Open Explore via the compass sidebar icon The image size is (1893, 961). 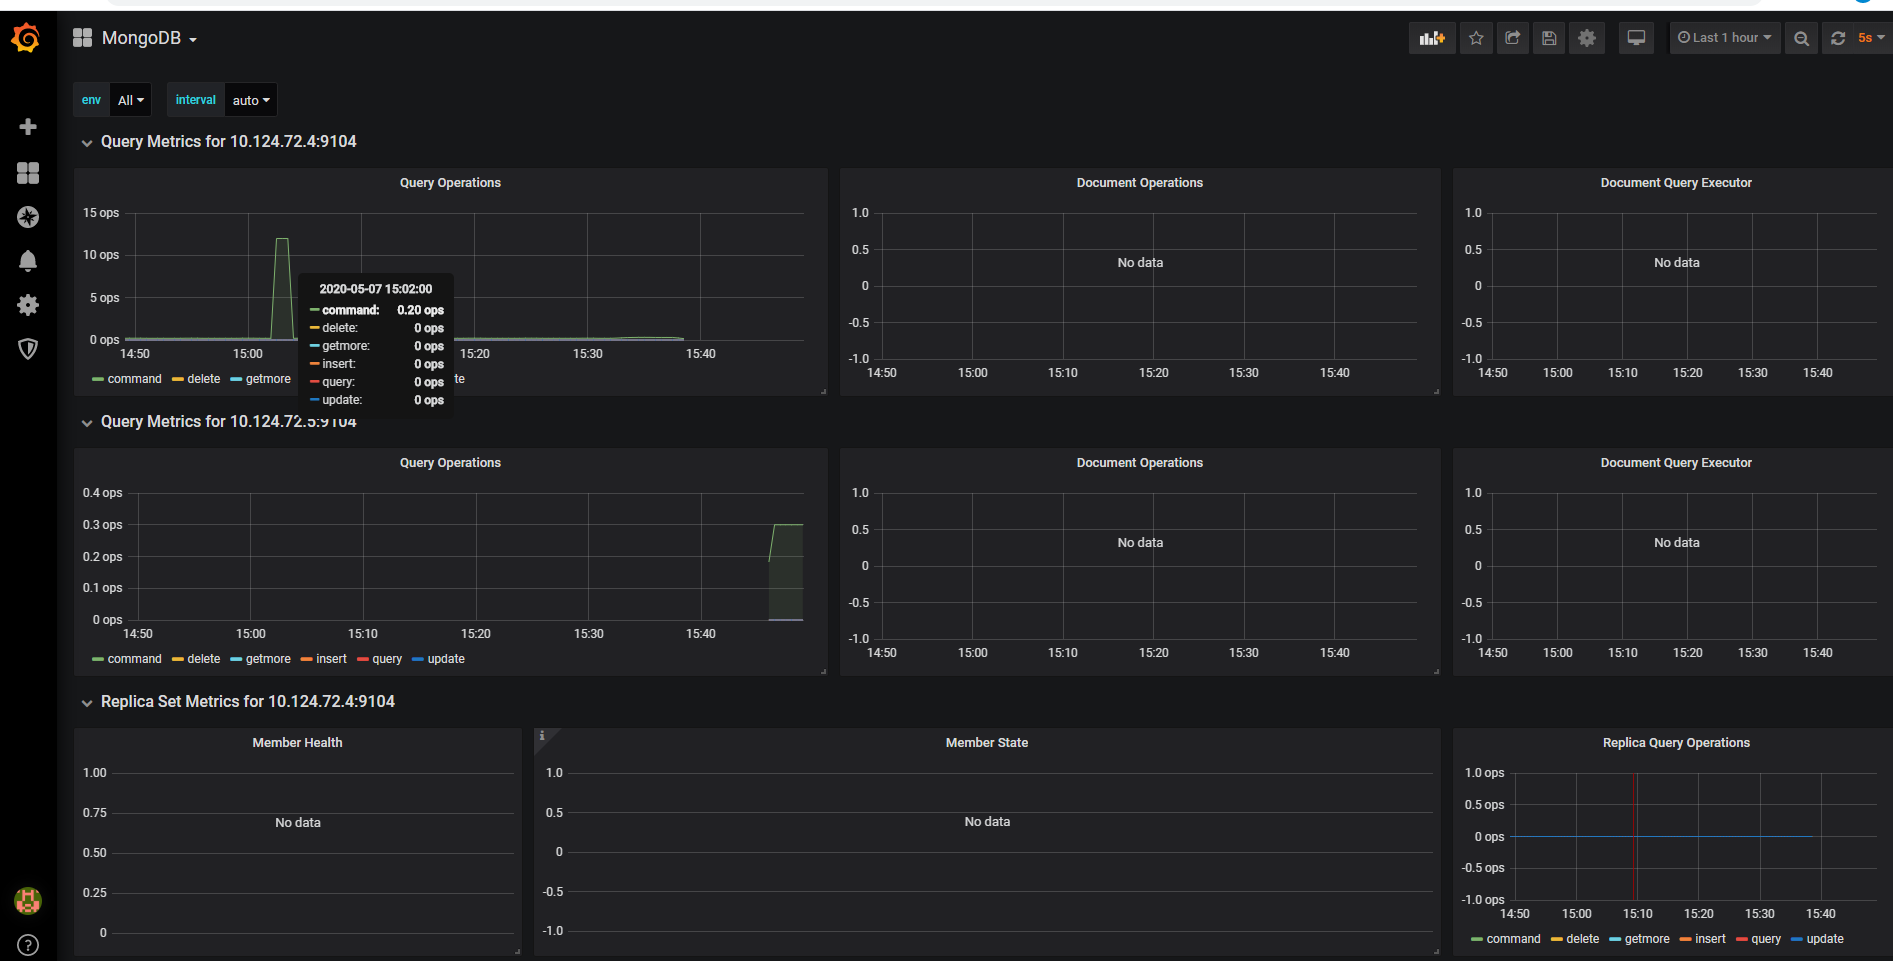tap(28, 217)
